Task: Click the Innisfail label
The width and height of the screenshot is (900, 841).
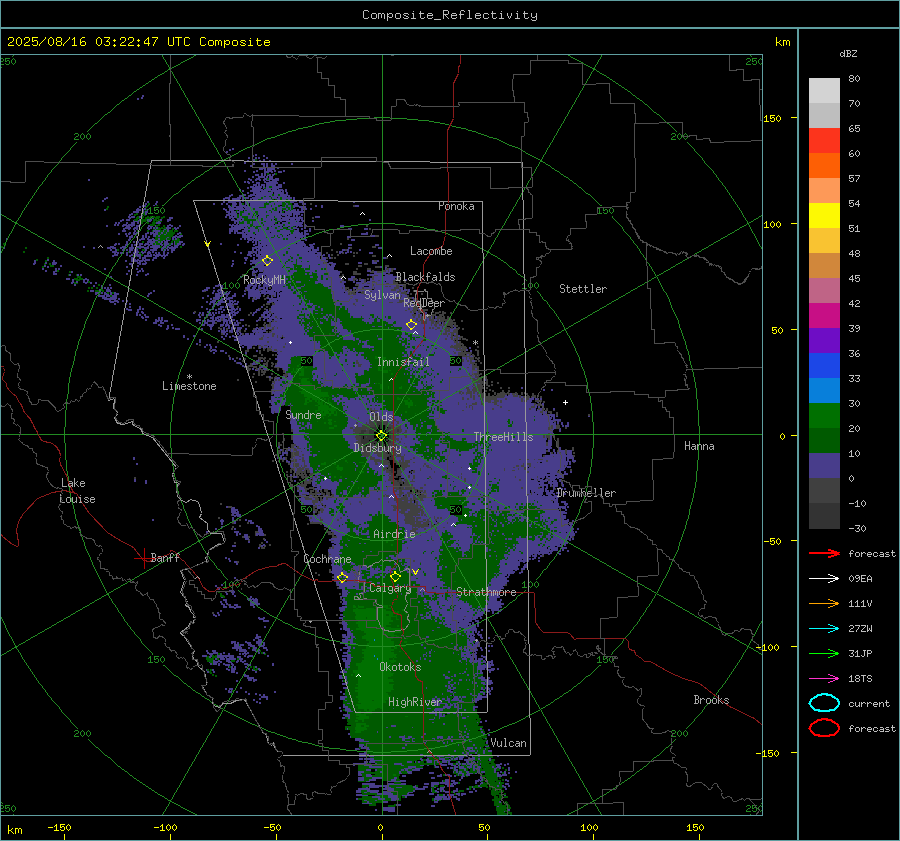Action: coord(403,362)
